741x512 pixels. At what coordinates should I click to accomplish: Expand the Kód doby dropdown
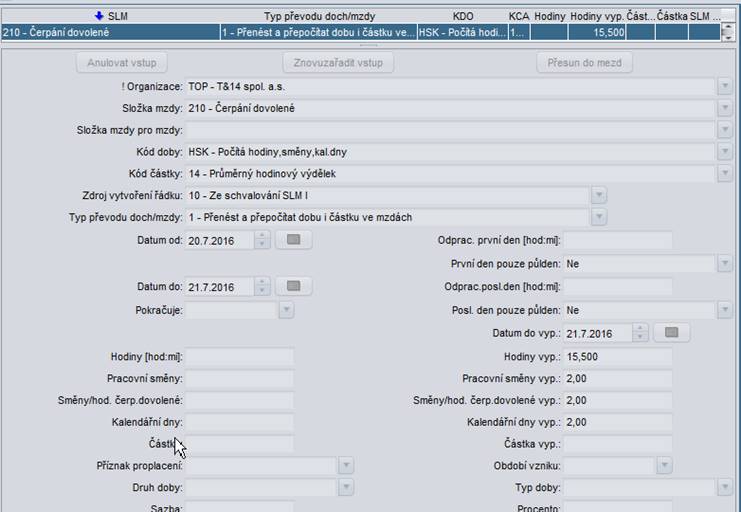(725, 152)
